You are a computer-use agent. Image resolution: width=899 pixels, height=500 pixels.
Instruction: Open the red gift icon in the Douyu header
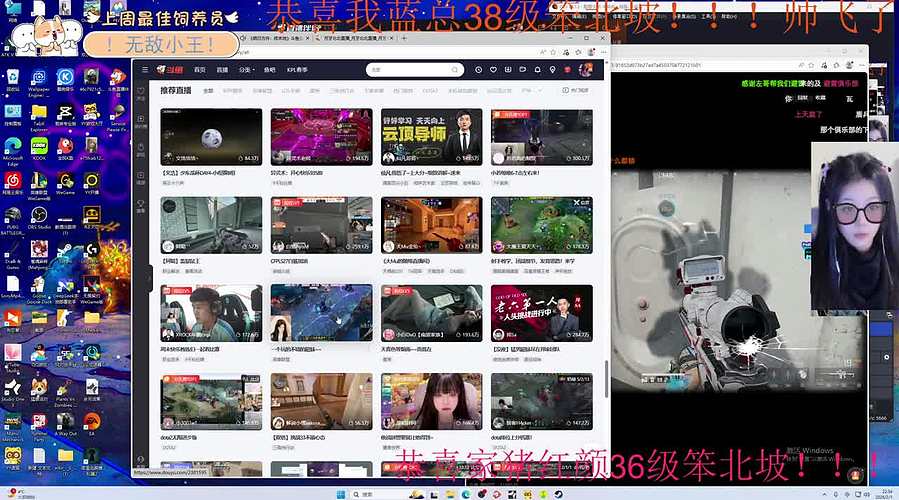[x=568, y=69]
